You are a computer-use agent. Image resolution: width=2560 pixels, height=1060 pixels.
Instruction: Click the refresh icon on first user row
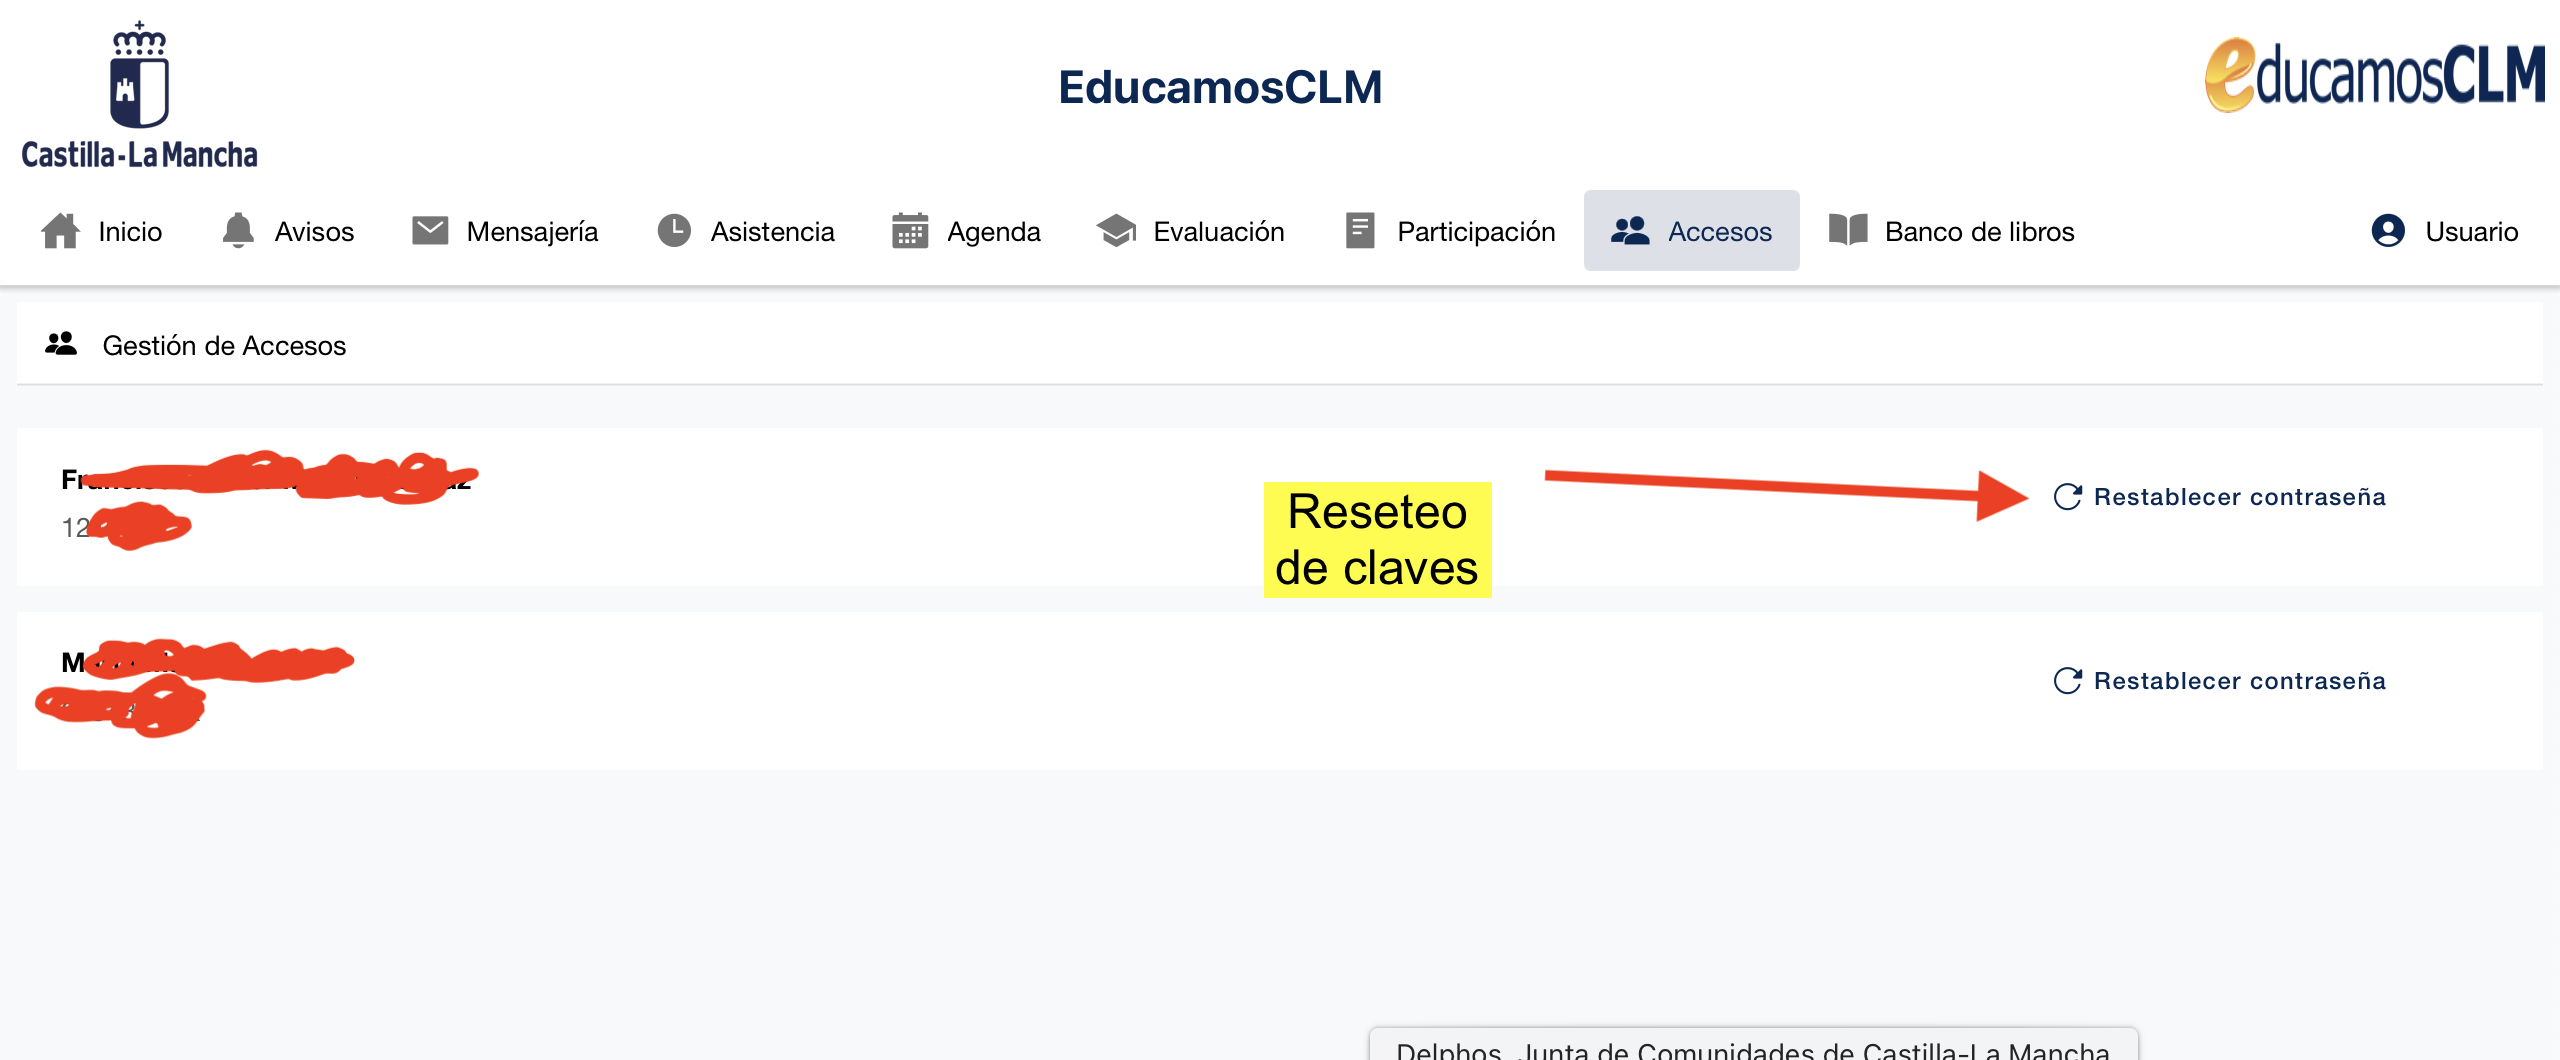tap(2067, 497)
